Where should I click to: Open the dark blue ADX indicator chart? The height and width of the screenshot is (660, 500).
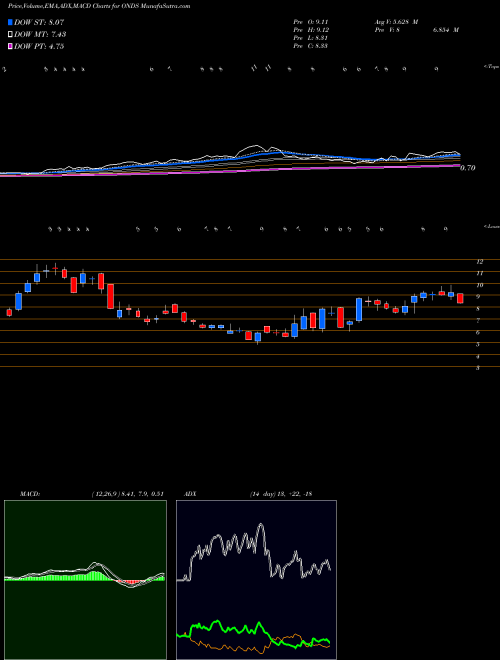[256, 580]
